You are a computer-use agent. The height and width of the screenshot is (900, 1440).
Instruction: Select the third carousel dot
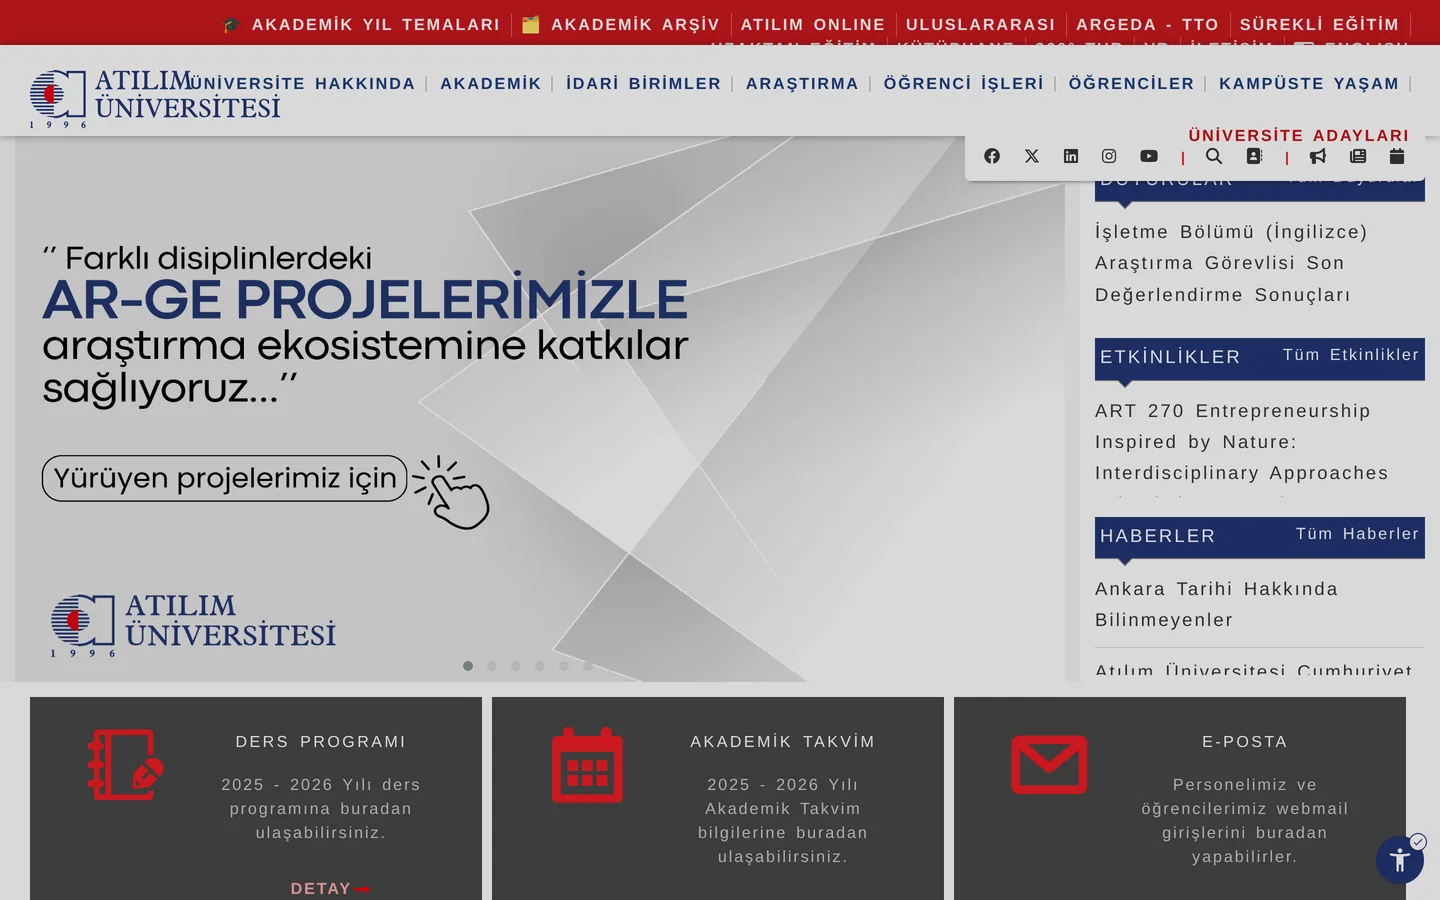(x=516, y=666)
